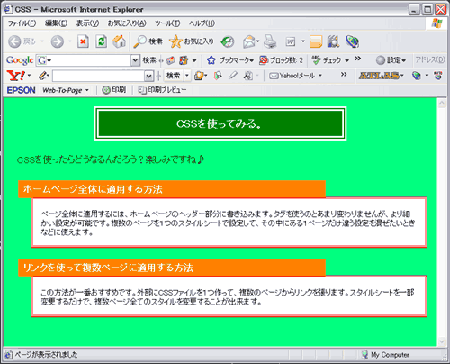The height and width of the screenshot is (364, 450).
Task: Click the Back navigation button
Action: click(22, 41)
